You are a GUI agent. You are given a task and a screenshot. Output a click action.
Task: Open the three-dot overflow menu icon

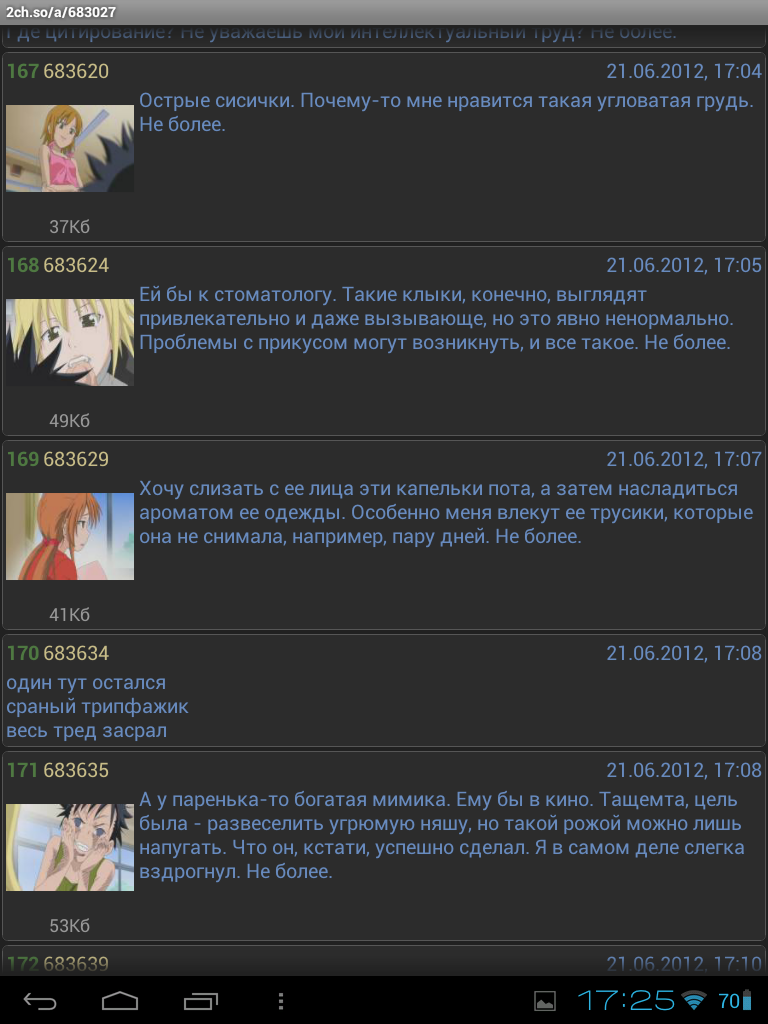click(x=281, y=1000)
